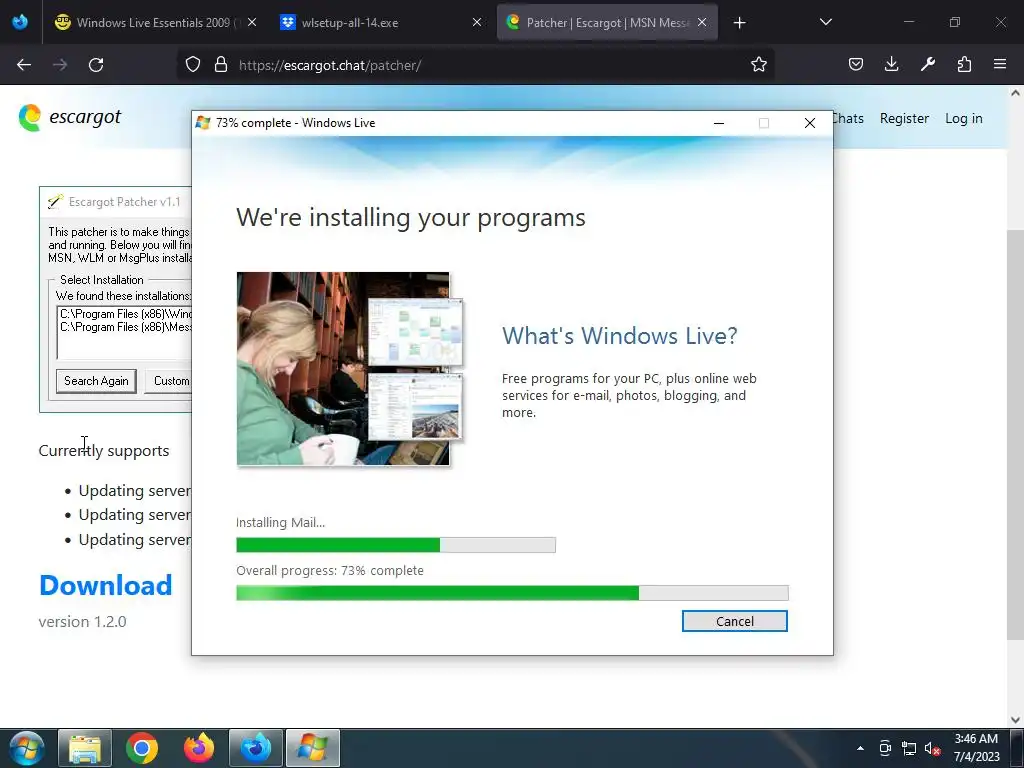Switch to Waterfox taskbar window

[x=255, y=748]
